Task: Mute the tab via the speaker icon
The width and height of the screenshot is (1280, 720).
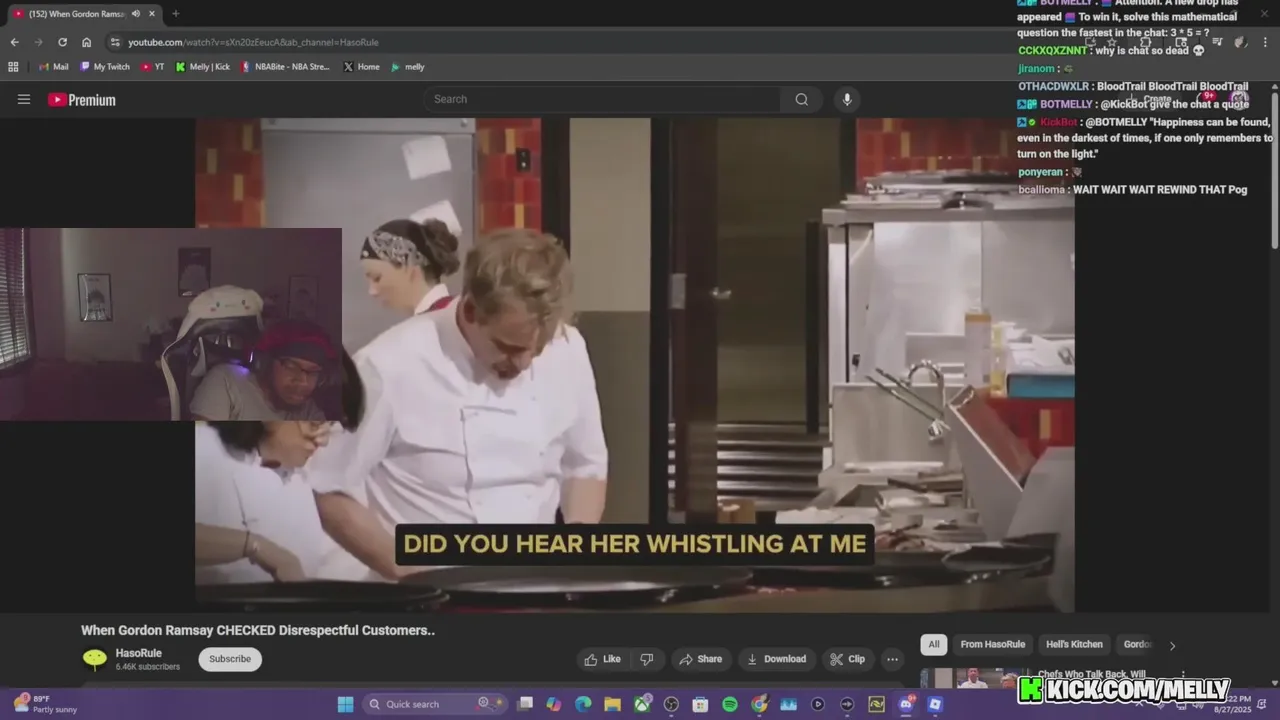Action: [136, 13]
